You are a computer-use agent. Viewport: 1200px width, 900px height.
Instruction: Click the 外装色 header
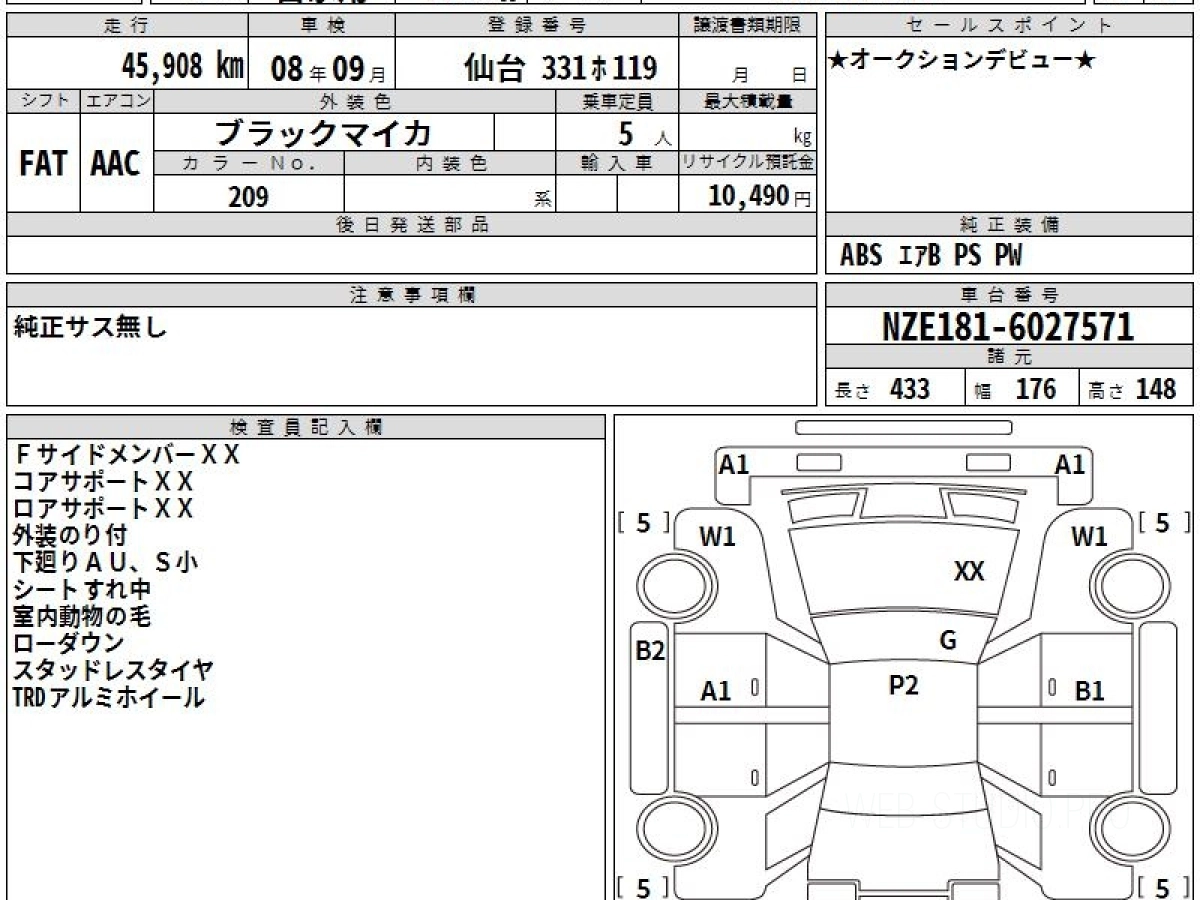355,101
